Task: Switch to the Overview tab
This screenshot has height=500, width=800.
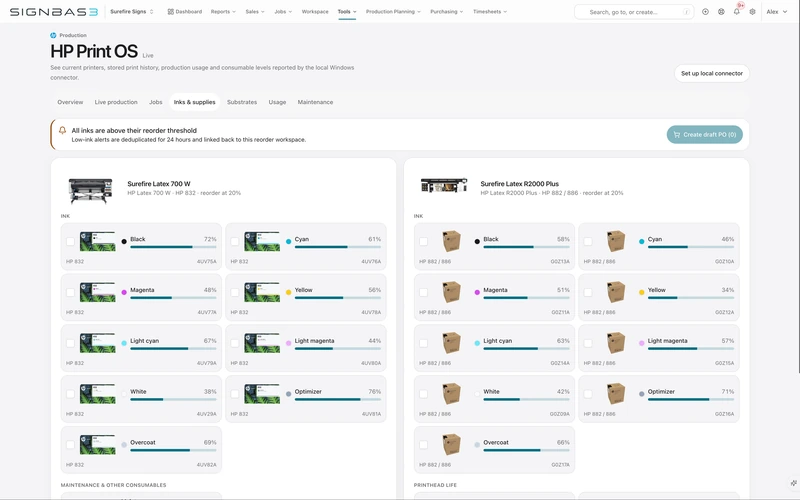Action: (70, 102)
